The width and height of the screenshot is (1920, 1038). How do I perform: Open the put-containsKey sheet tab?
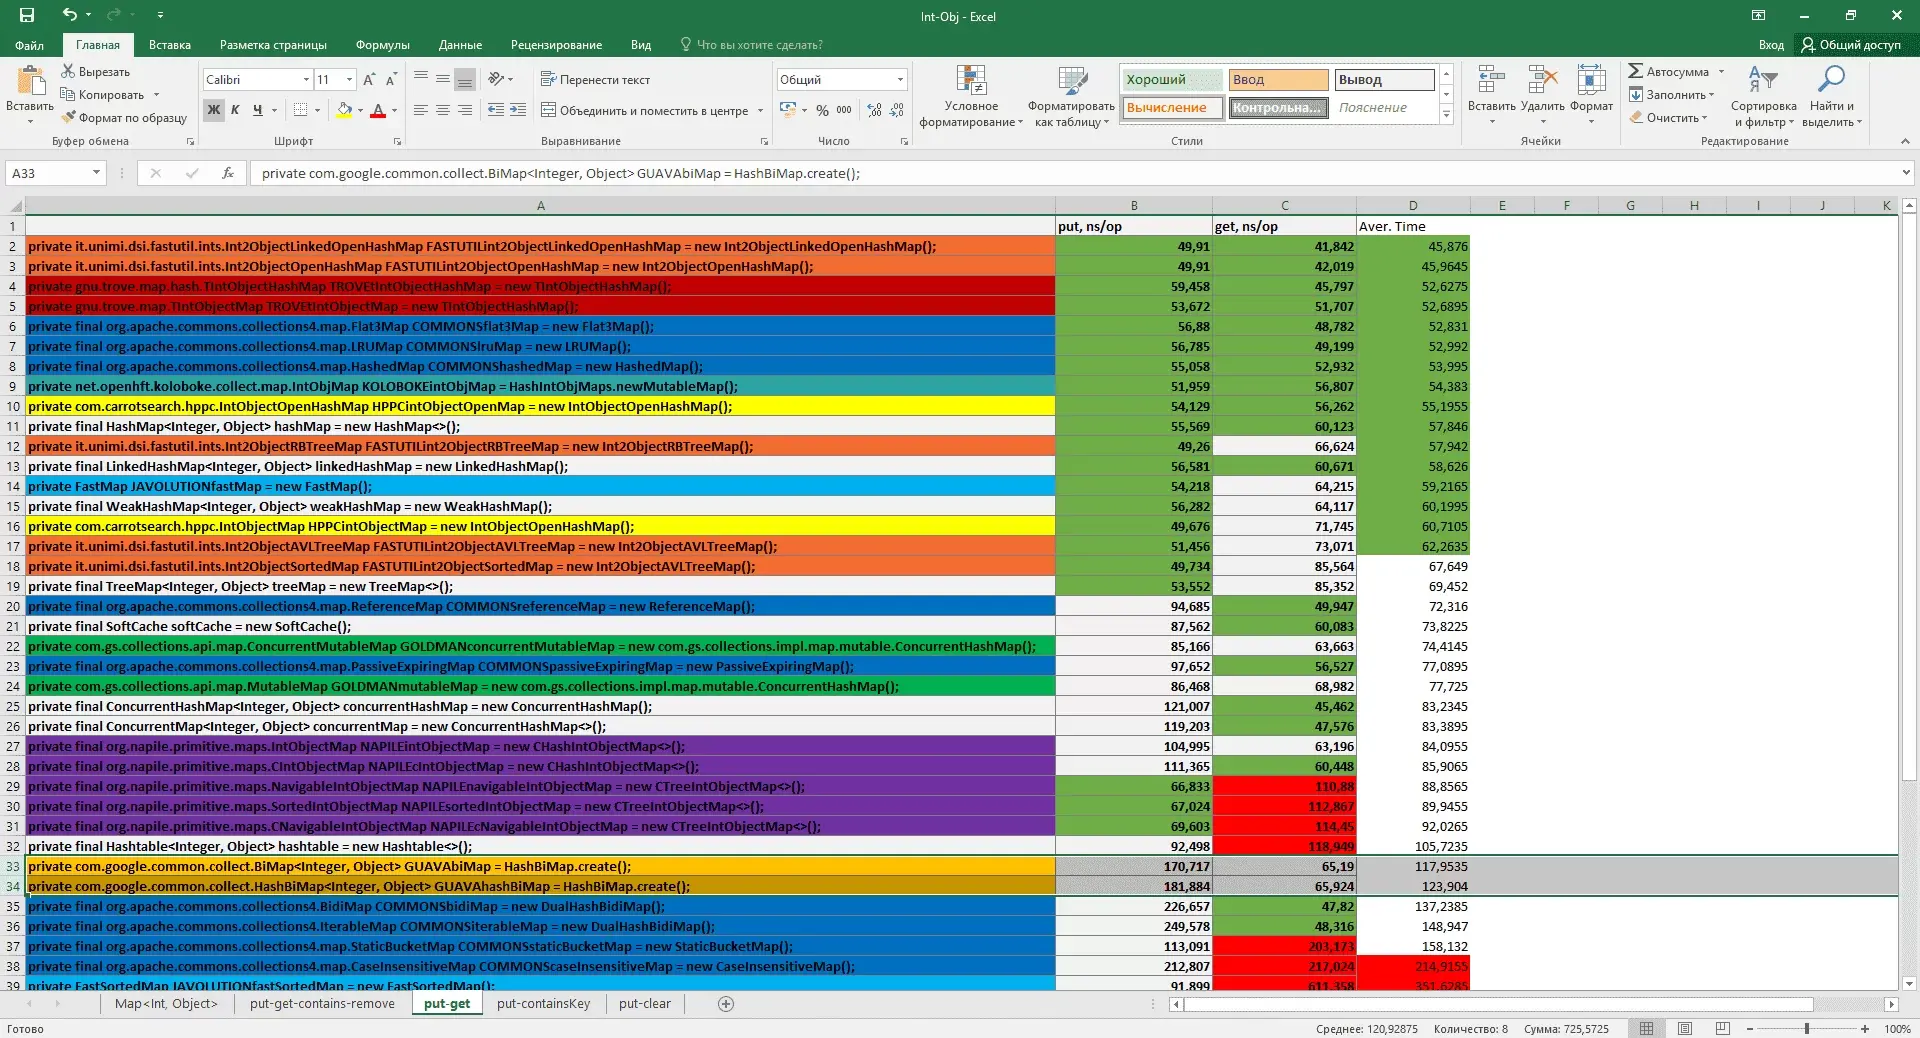(543, 1004)
